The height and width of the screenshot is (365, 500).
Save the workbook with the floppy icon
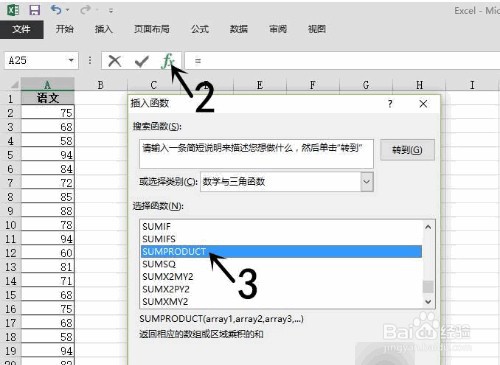(x=35, y=10)
